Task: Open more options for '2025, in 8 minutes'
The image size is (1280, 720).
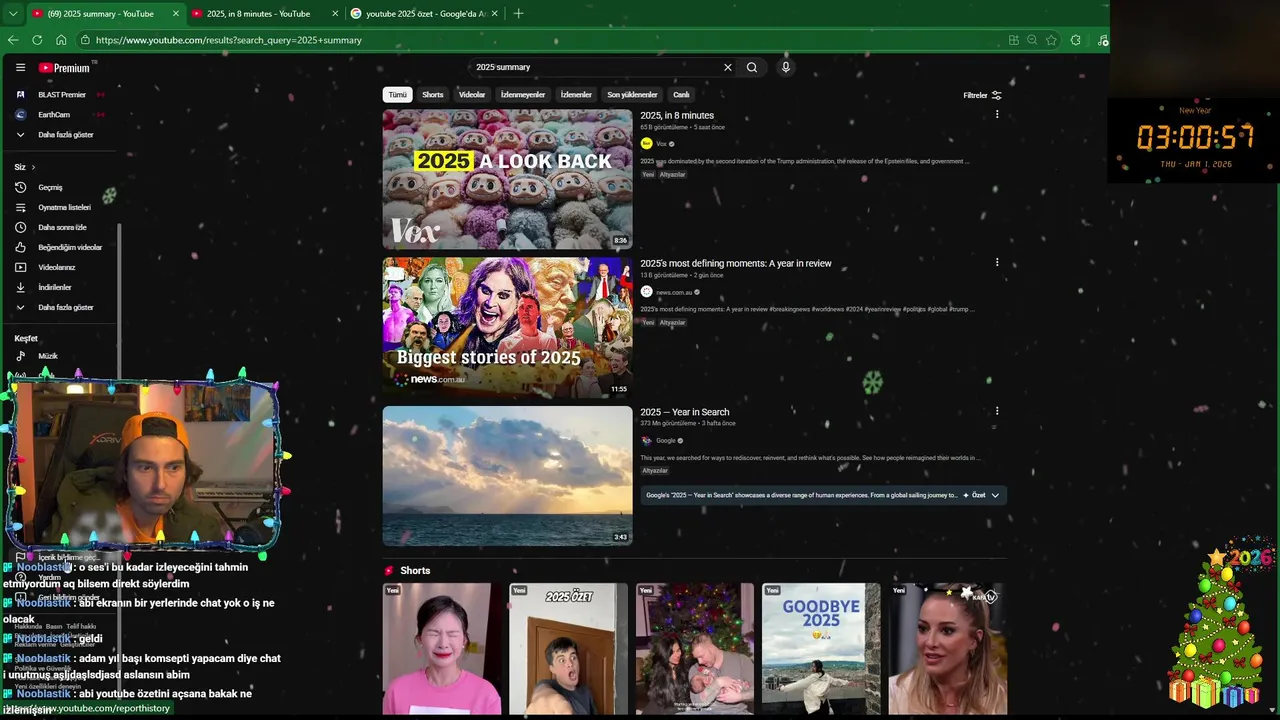Action: 996,114
